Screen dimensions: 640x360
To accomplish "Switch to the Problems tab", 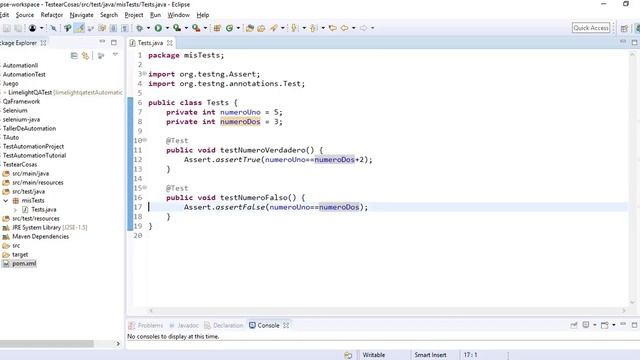I will click(146, 325).
